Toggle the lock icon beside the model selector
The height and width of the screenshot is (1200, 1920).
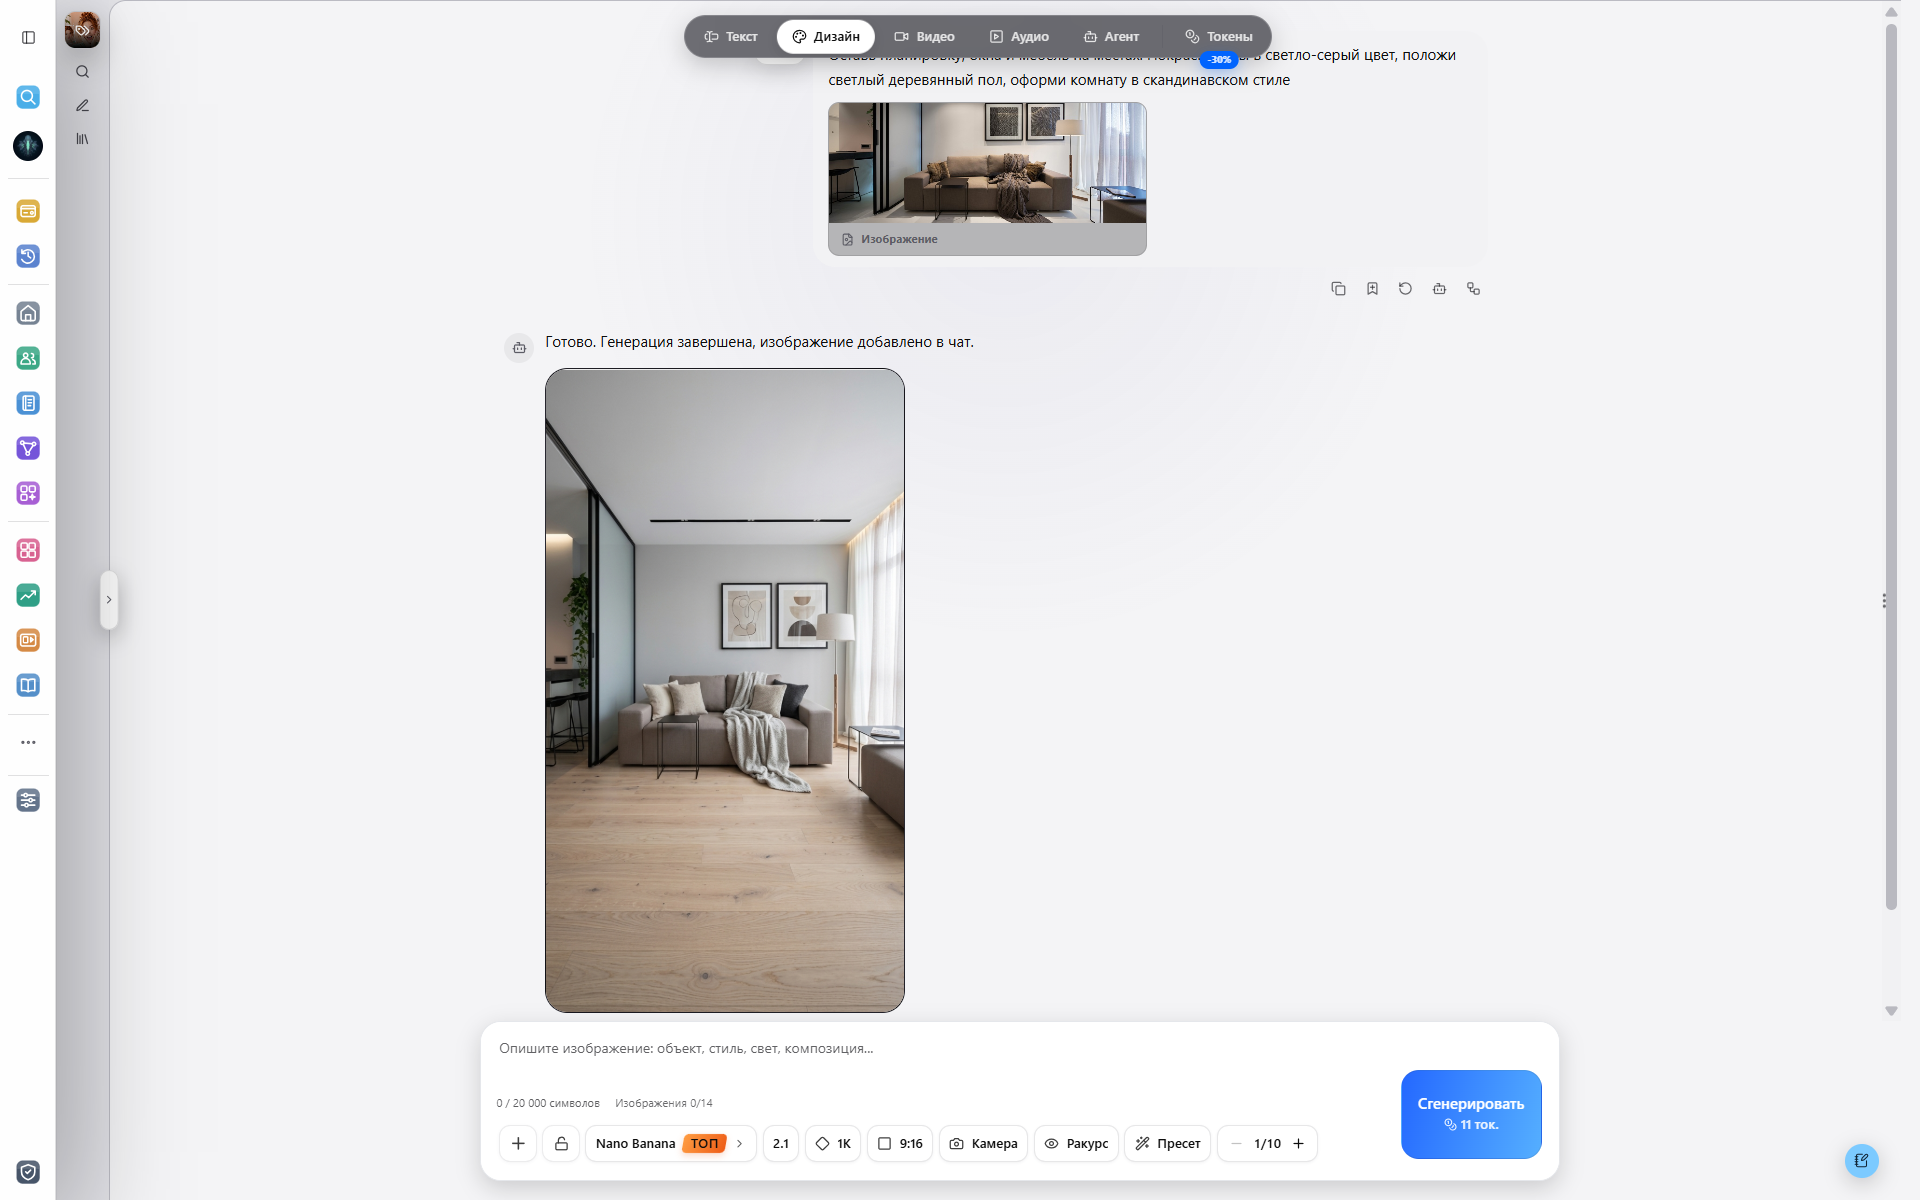(561, 1143)
